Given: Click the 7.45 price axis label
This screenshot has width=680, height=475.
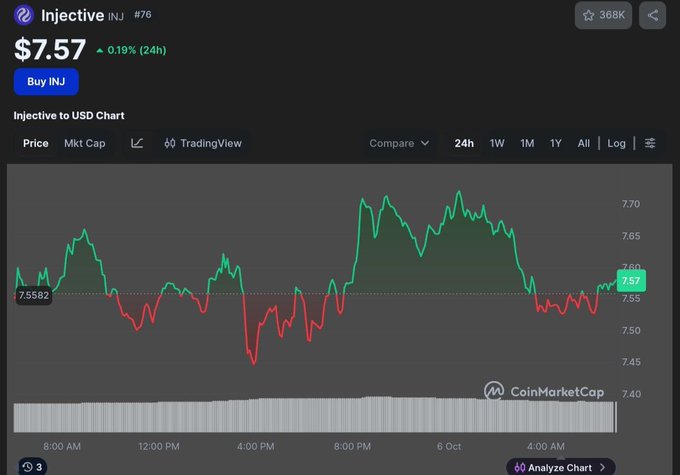Looking at the screenshot, I should click(x=631, y=362).
